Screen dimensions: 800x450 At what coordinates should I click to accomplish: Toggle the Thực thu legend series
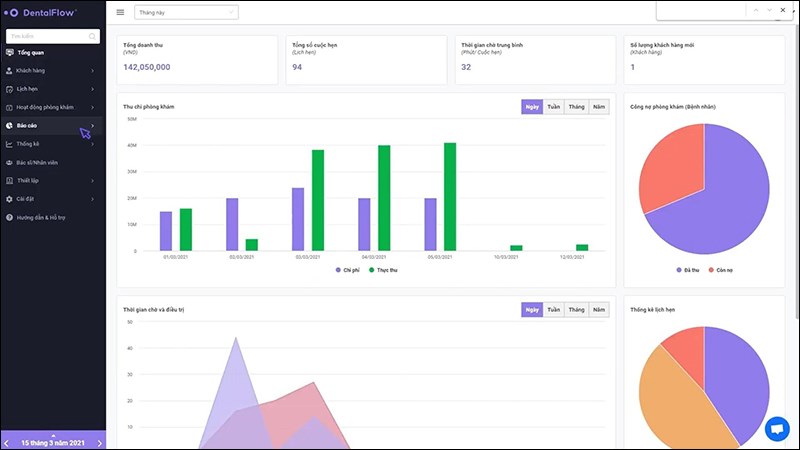click(x=383, y=270)
